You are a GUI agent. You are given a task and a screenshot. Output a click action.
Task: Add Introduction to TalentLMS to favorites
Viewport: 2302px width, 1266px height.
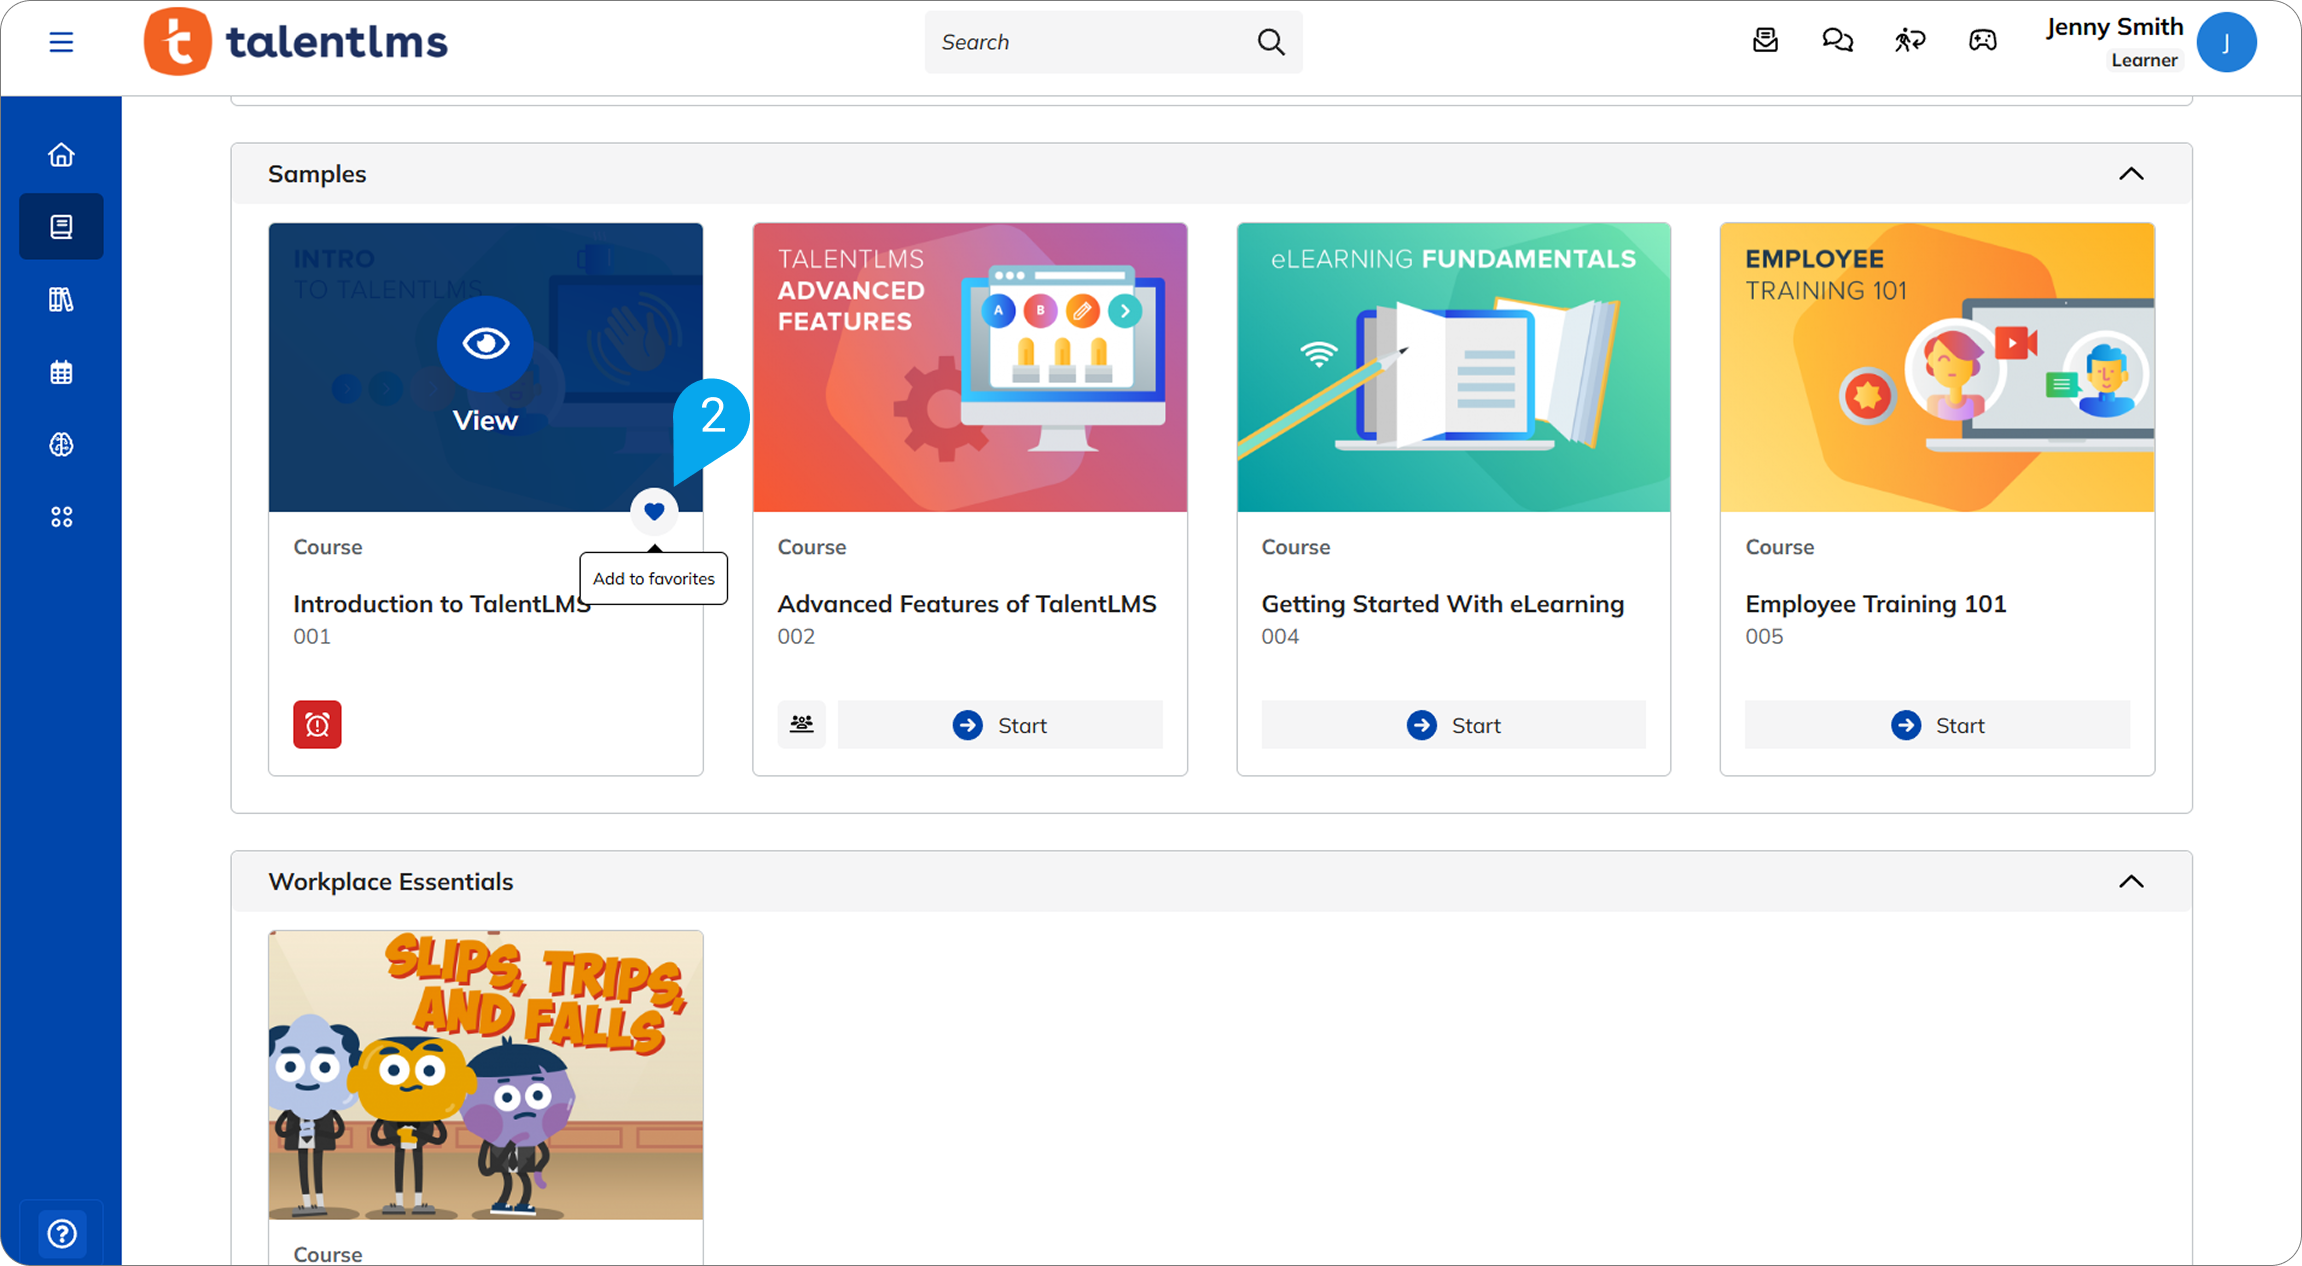[x=654, y=512]
